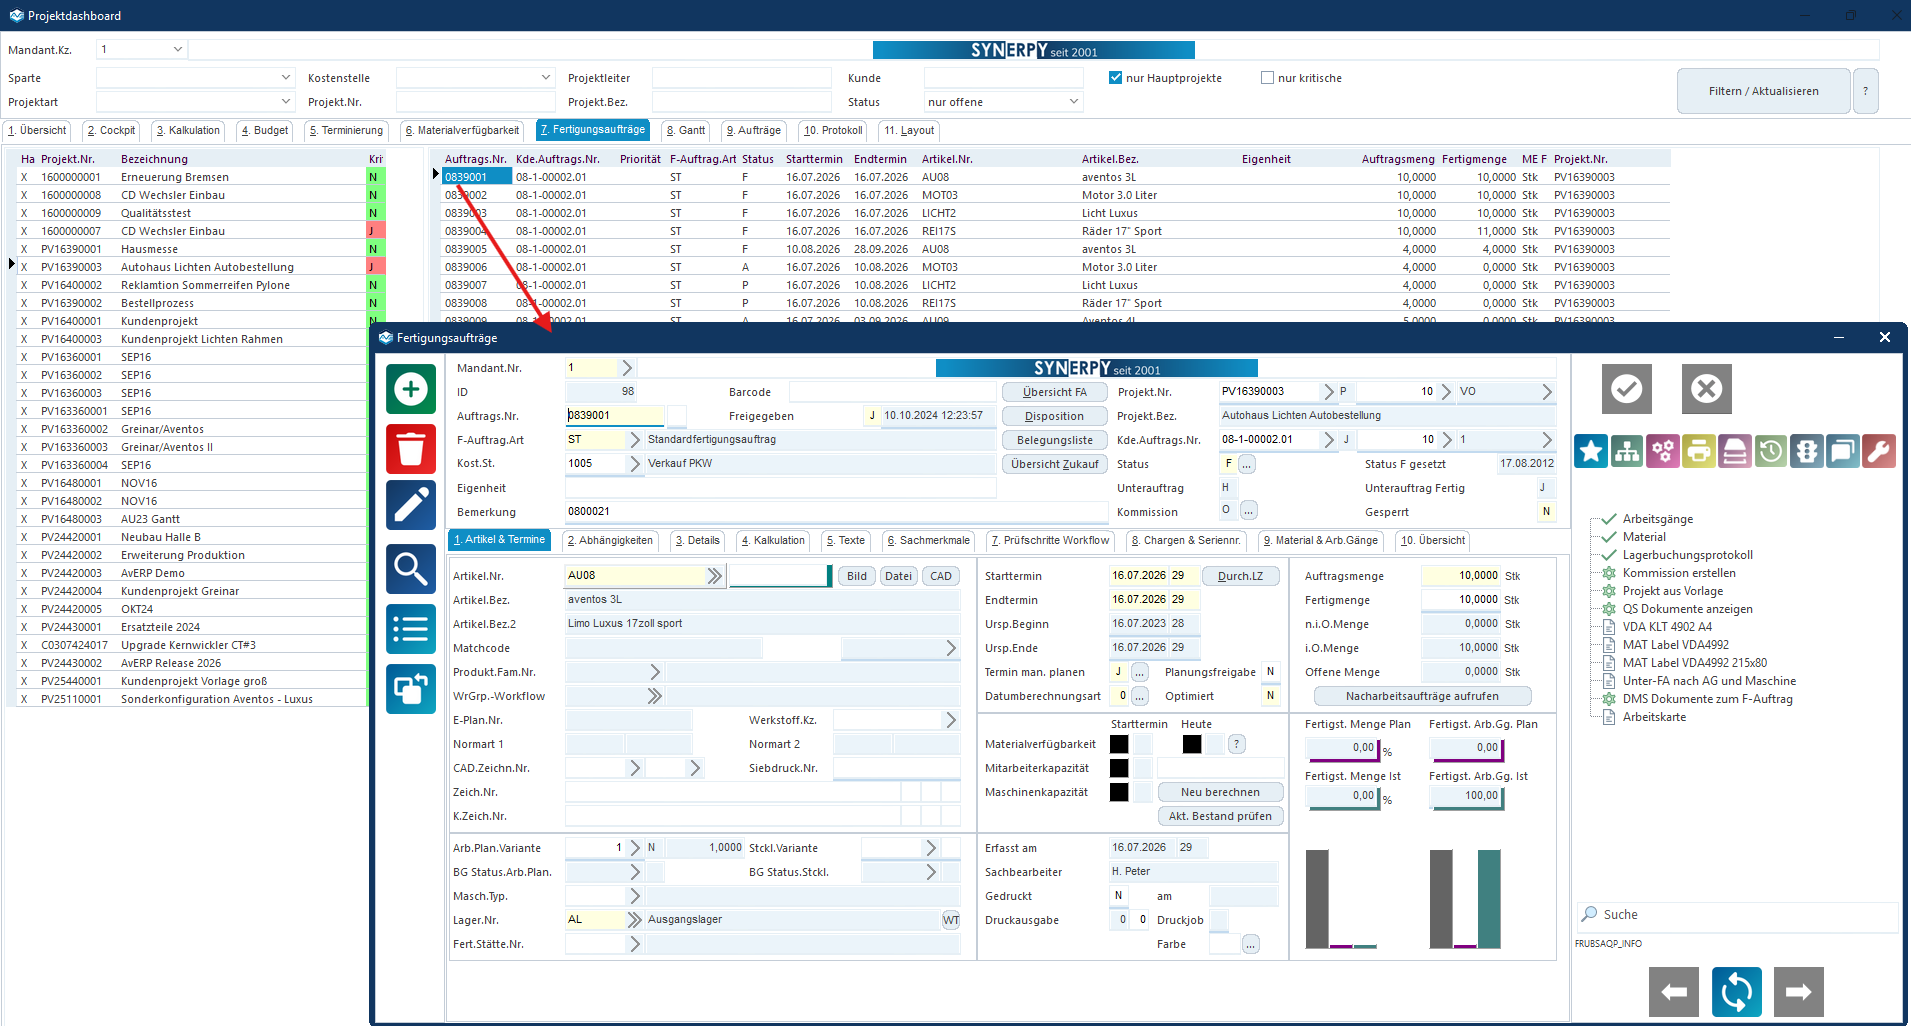This screenshot has width=1911, height=1026.
Task: Click the pencil edit icon
Action: pos(411,505)
